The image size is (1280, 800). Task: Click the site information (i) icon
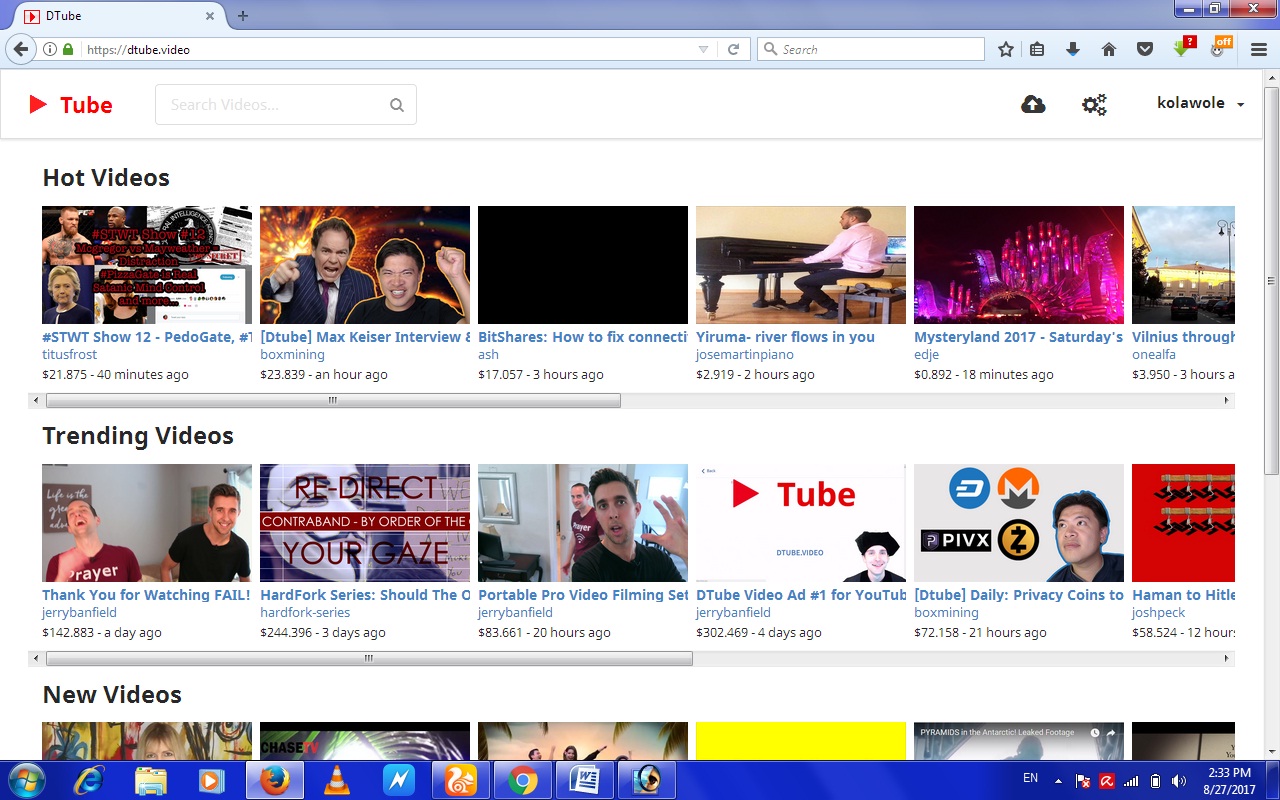(x=49, y=49)
